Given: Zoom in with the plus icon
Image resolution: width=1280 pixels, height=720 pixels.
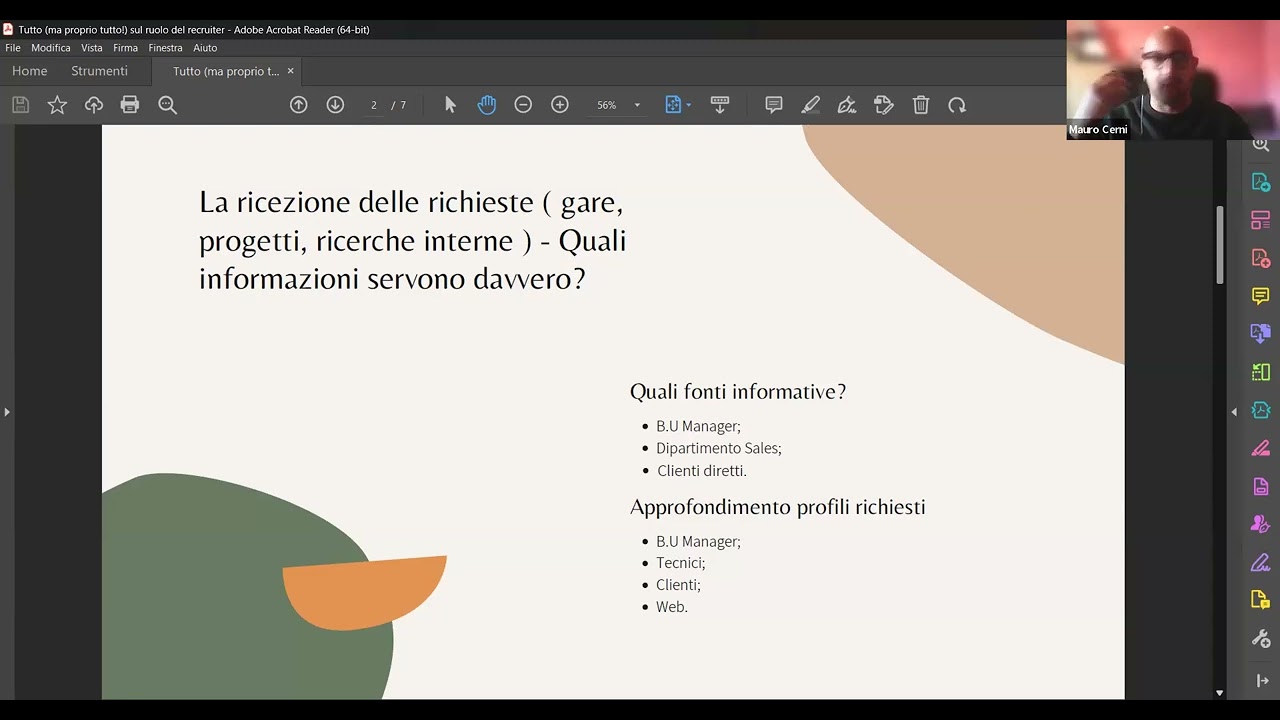Looking at the screenshot, I should tap(560, 105).
